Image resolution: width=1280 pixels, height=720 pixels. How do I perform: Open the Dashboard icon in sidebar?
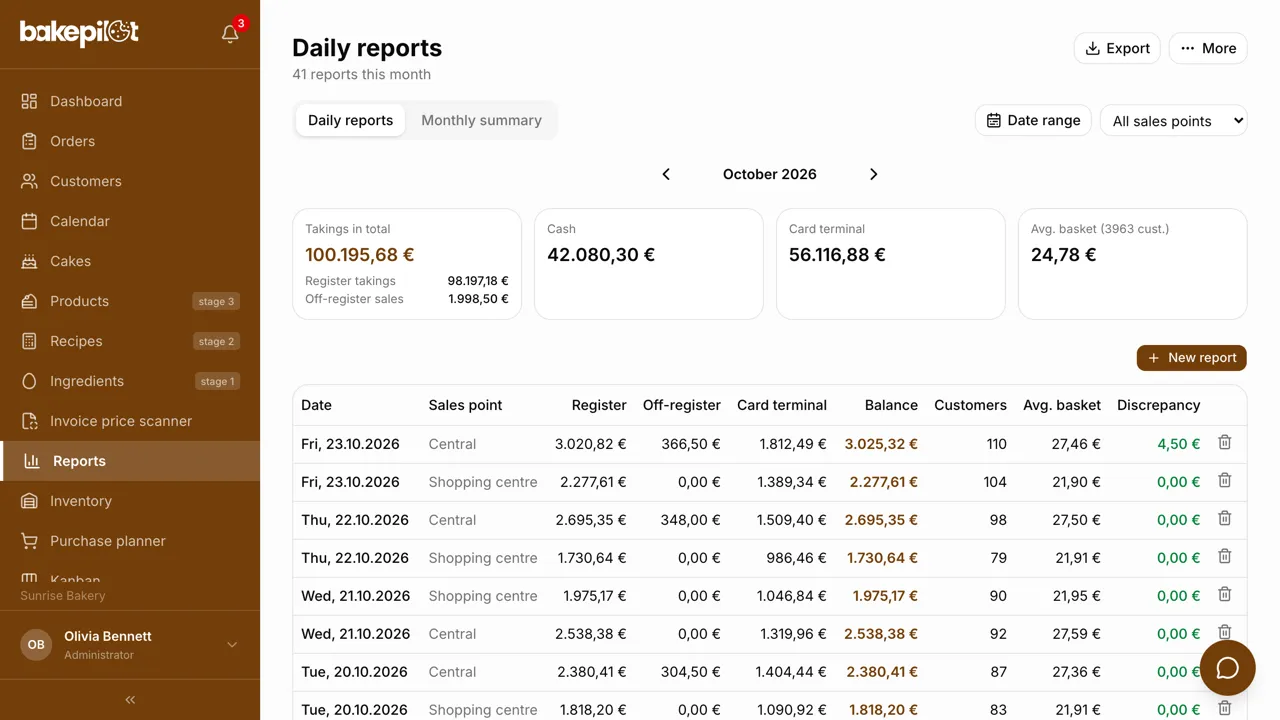30,101
